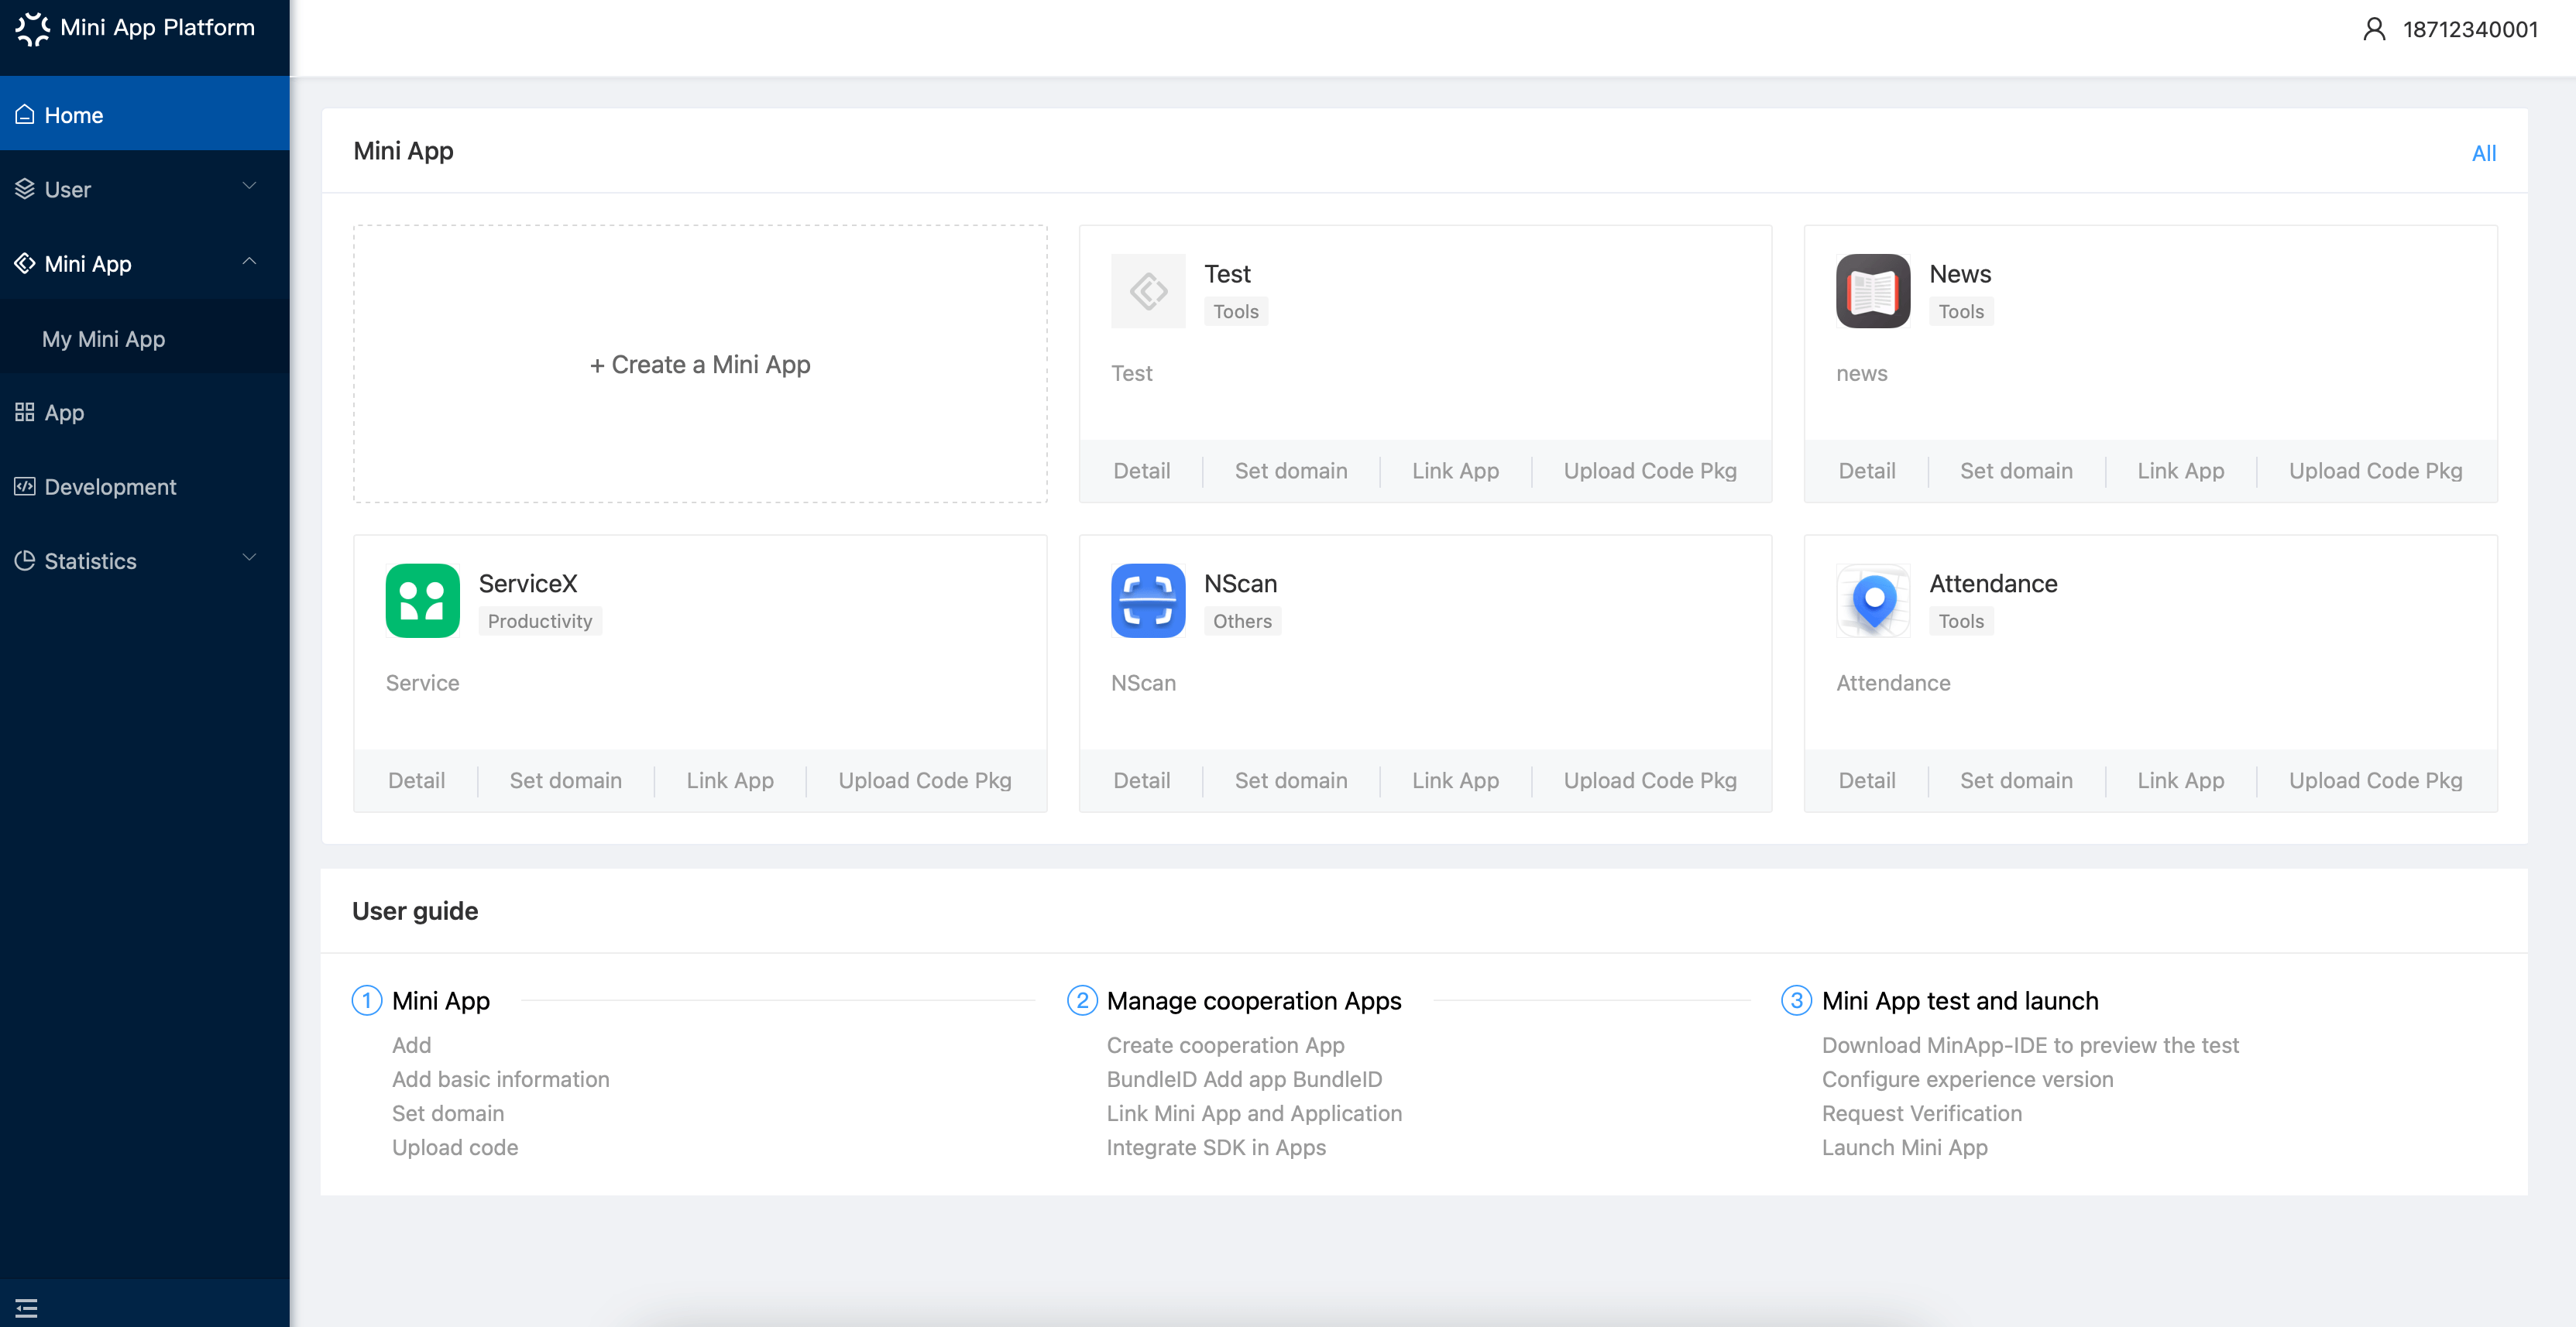
Task: Click step 1 circle in User guide
Action: [x=367, y=1000]
